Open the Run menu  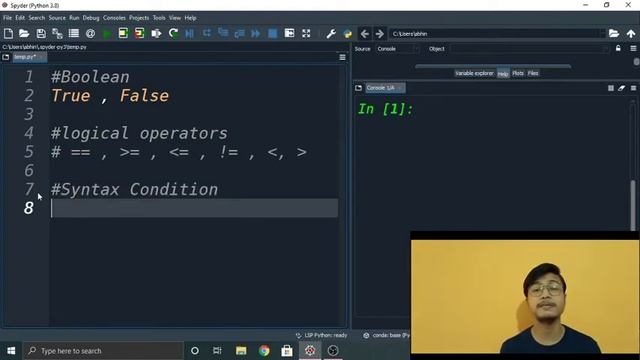74,18
